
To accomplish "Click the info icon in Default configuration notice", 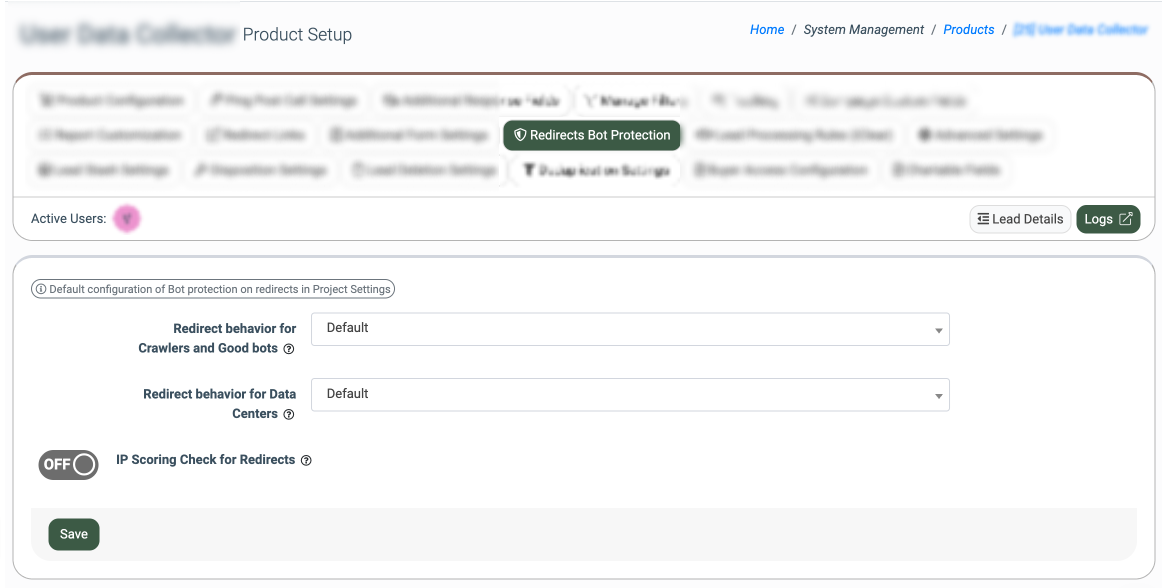I will 41,289.
